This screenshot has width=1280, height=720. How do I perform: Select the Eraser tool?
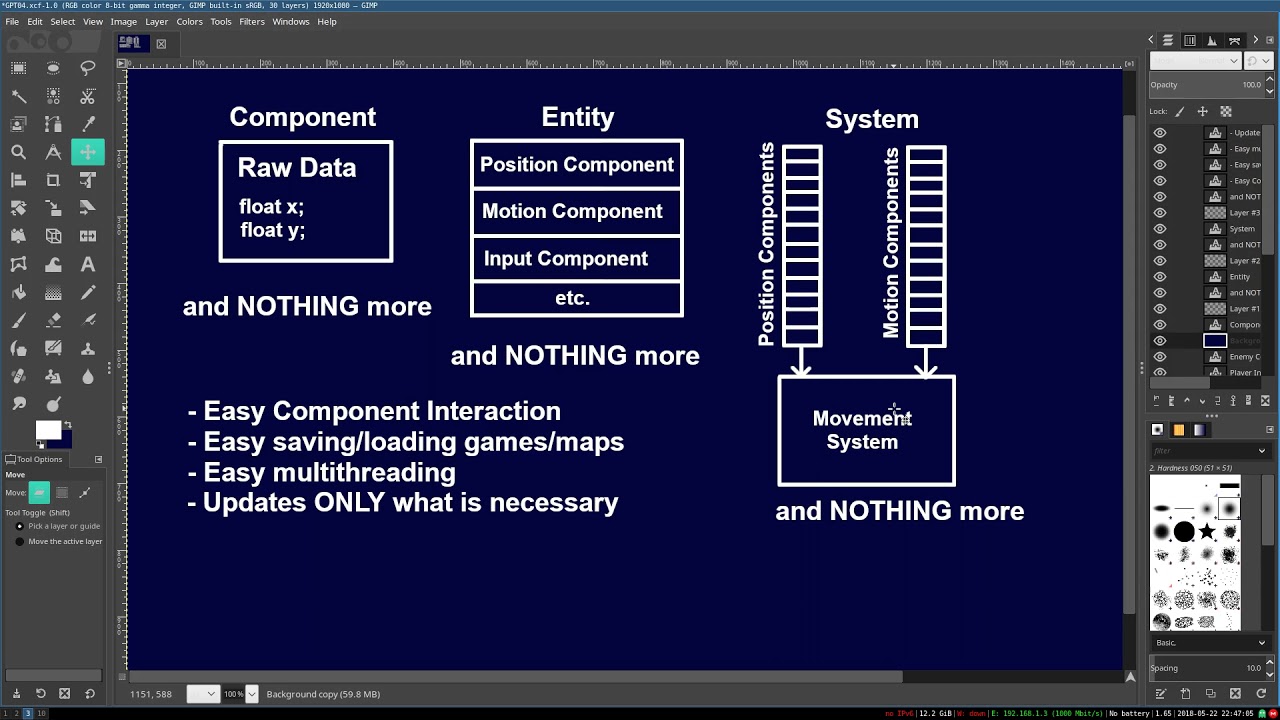pos(53,320)
